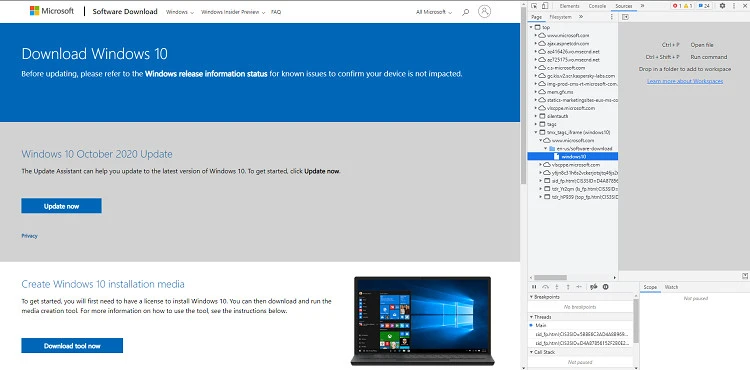Select the Sources tab

tap(624, 6)
